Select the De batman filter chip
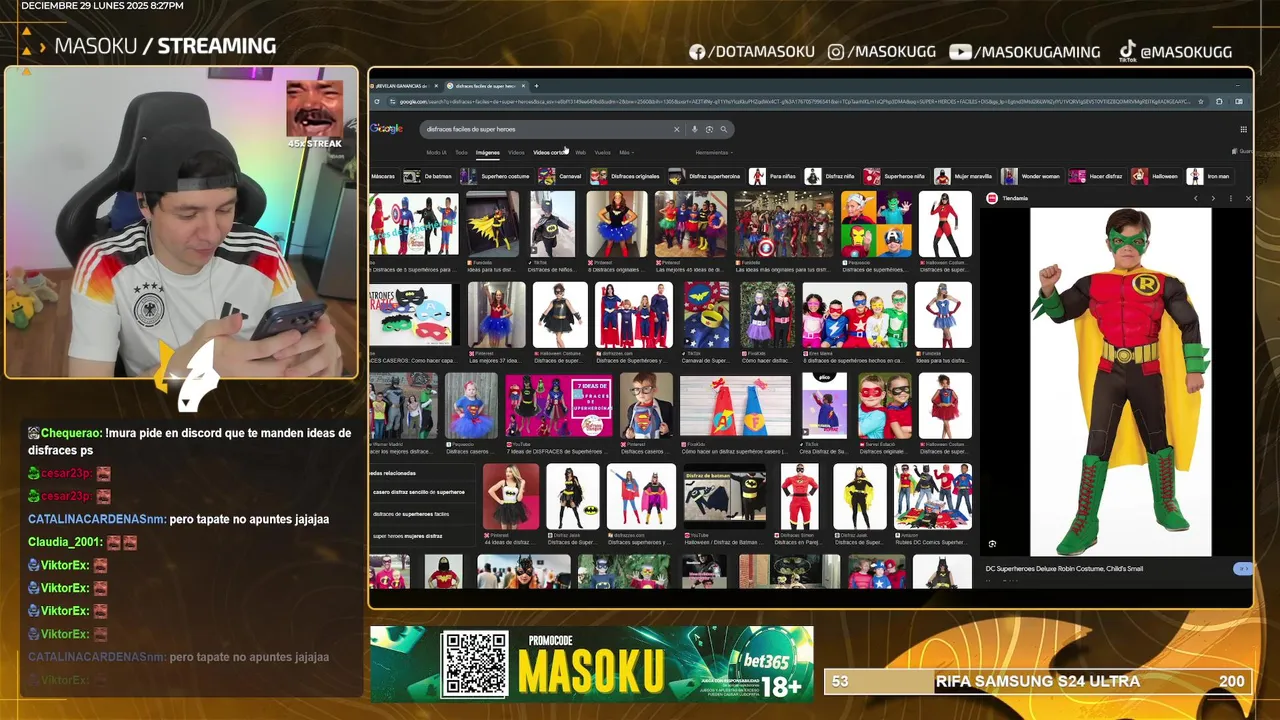The height and width of the screenshot is (720, 1280). point(428,176)
